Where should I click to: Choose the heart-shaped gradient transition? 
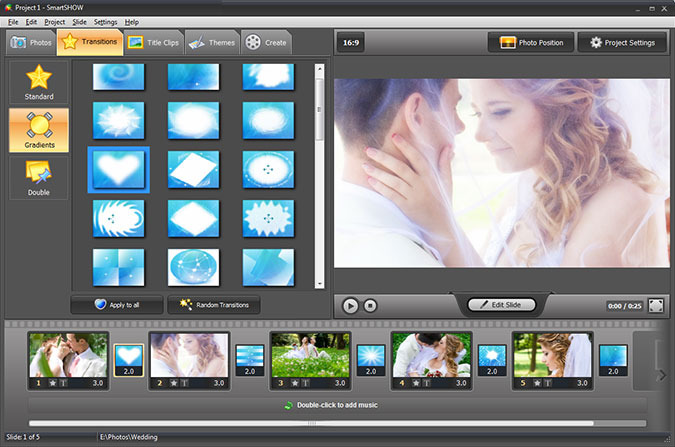tap(118, 169)
